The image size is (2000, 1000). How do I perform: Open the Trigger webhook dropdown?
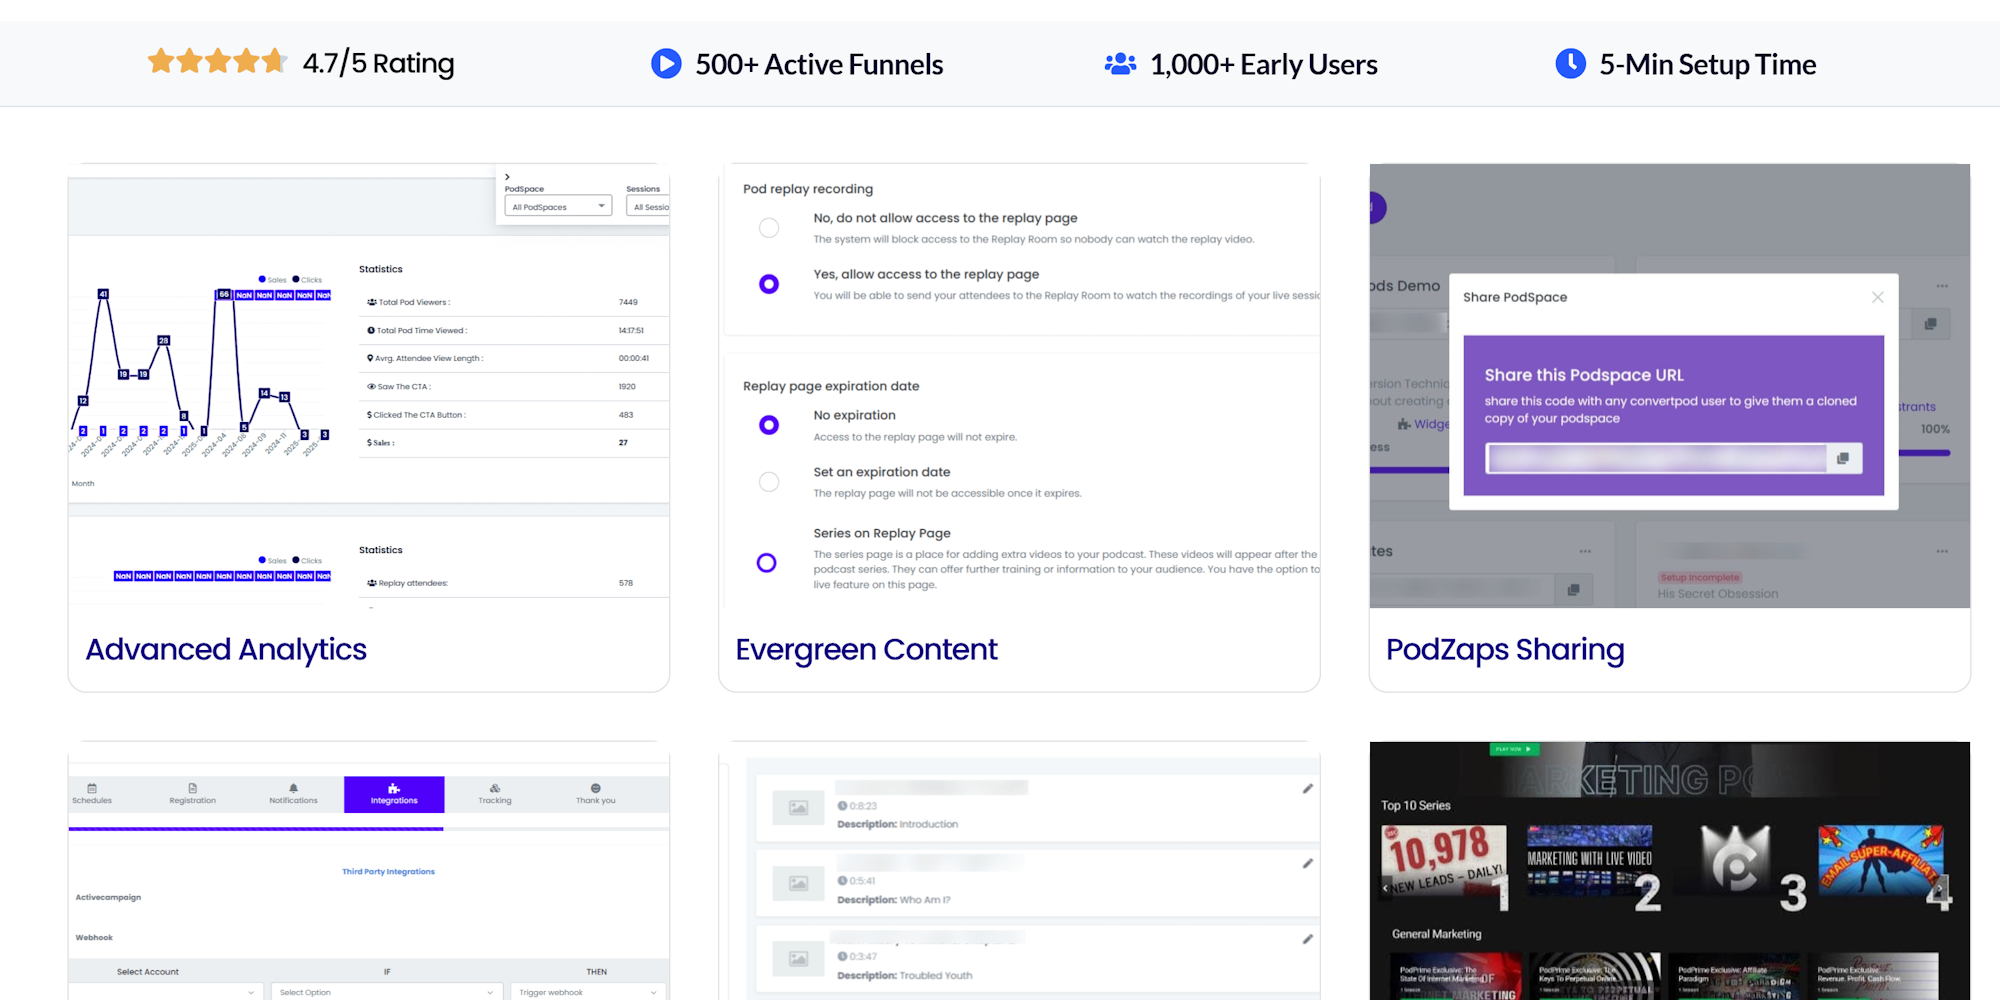click(x=588, y=992)
